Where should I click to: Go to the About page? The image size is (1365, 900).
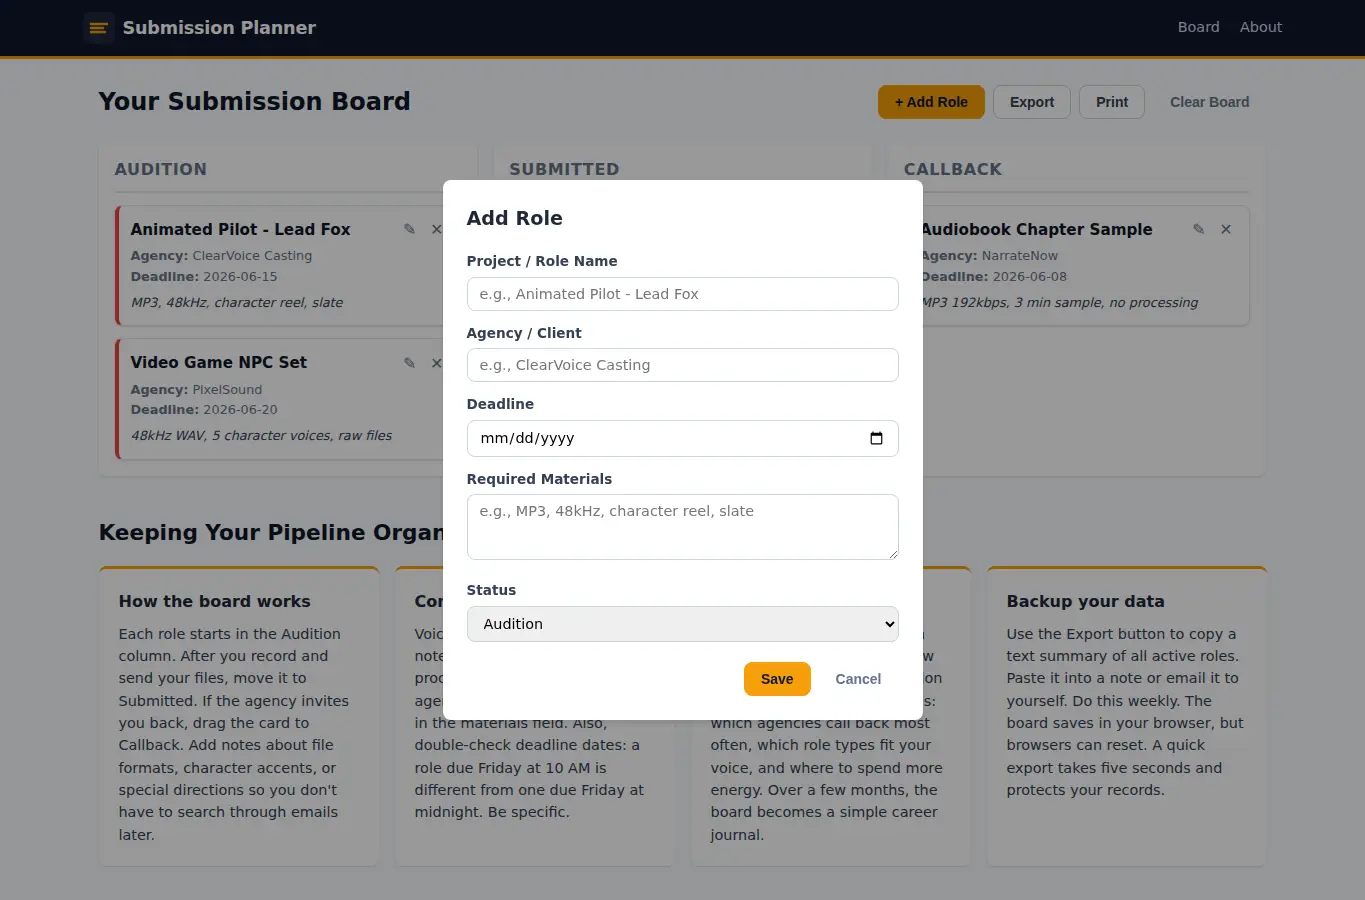(x=1260, y=27)
